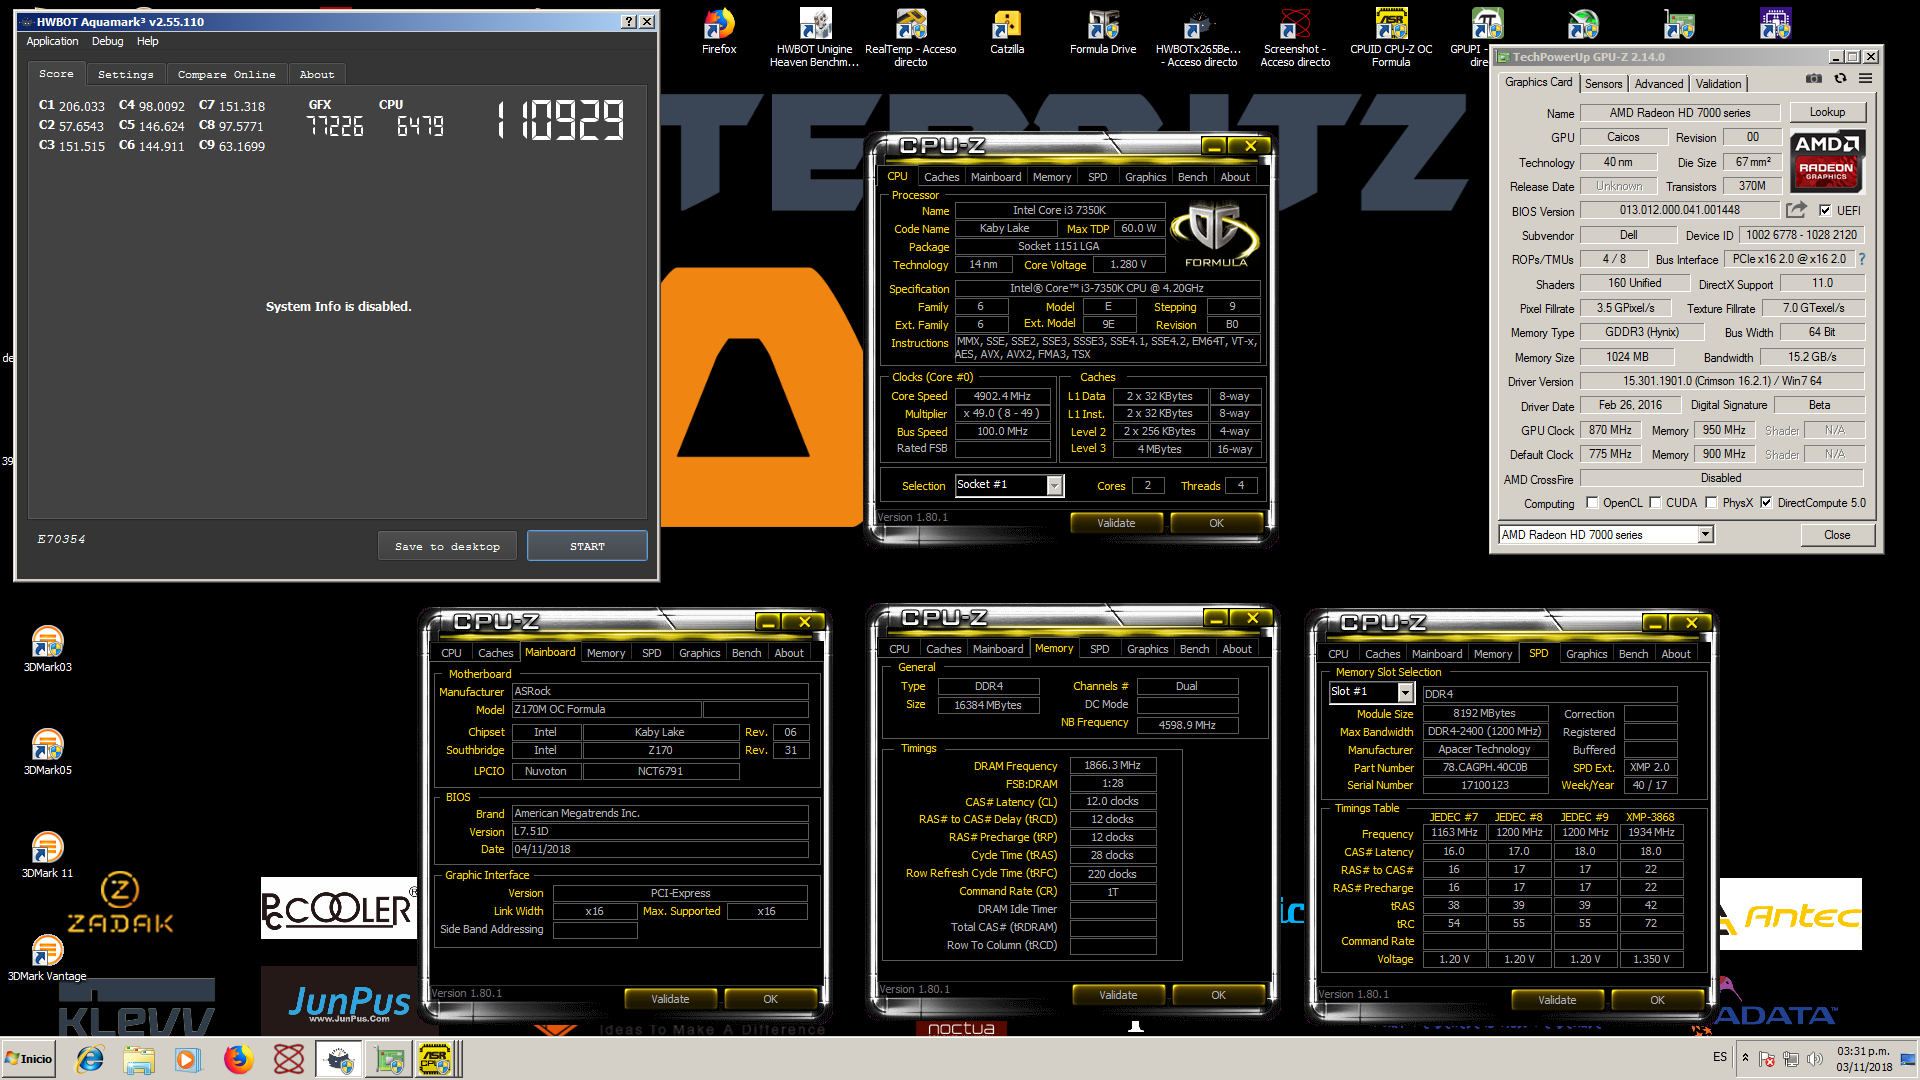This screenshot has height=1080, width=1920.
Task: Click the ES language indicator
Action: pos(1720,1057)
